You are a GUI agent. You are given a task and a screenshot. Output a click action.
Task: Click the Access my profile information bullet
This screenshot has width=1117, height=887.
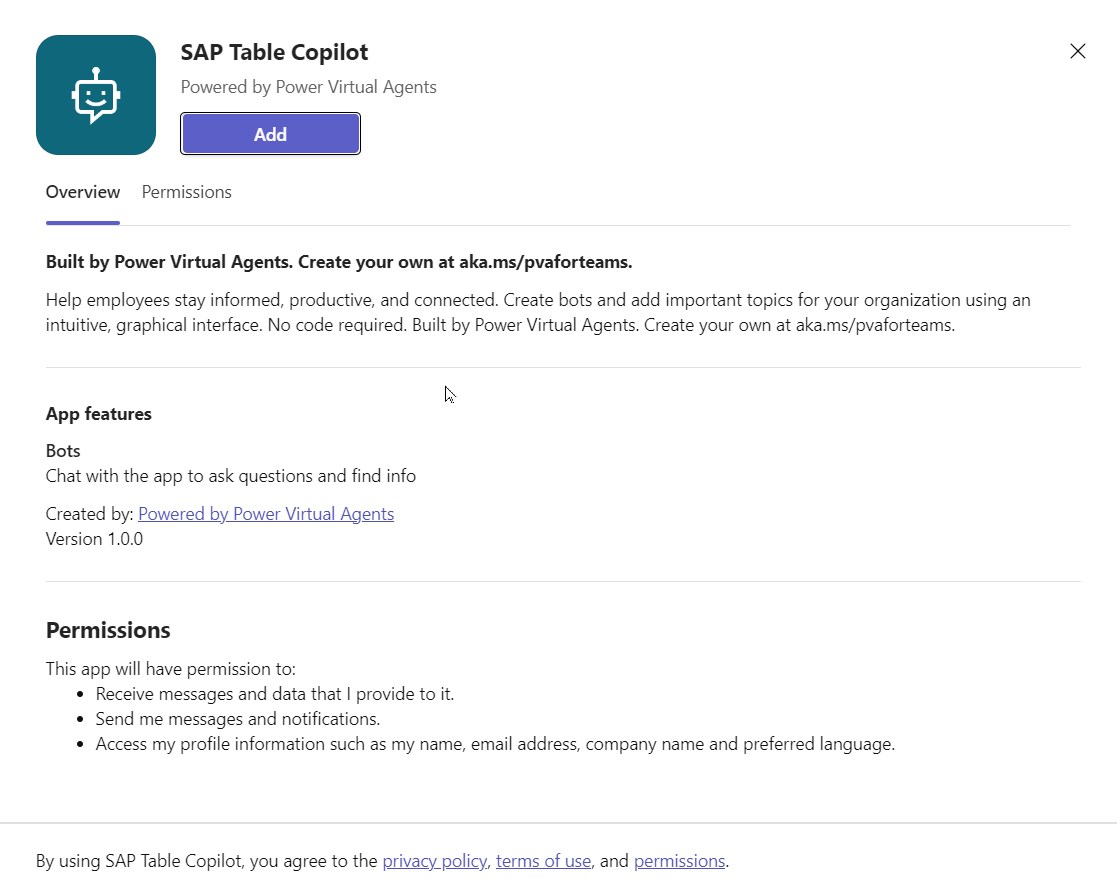tap(495, 744)
